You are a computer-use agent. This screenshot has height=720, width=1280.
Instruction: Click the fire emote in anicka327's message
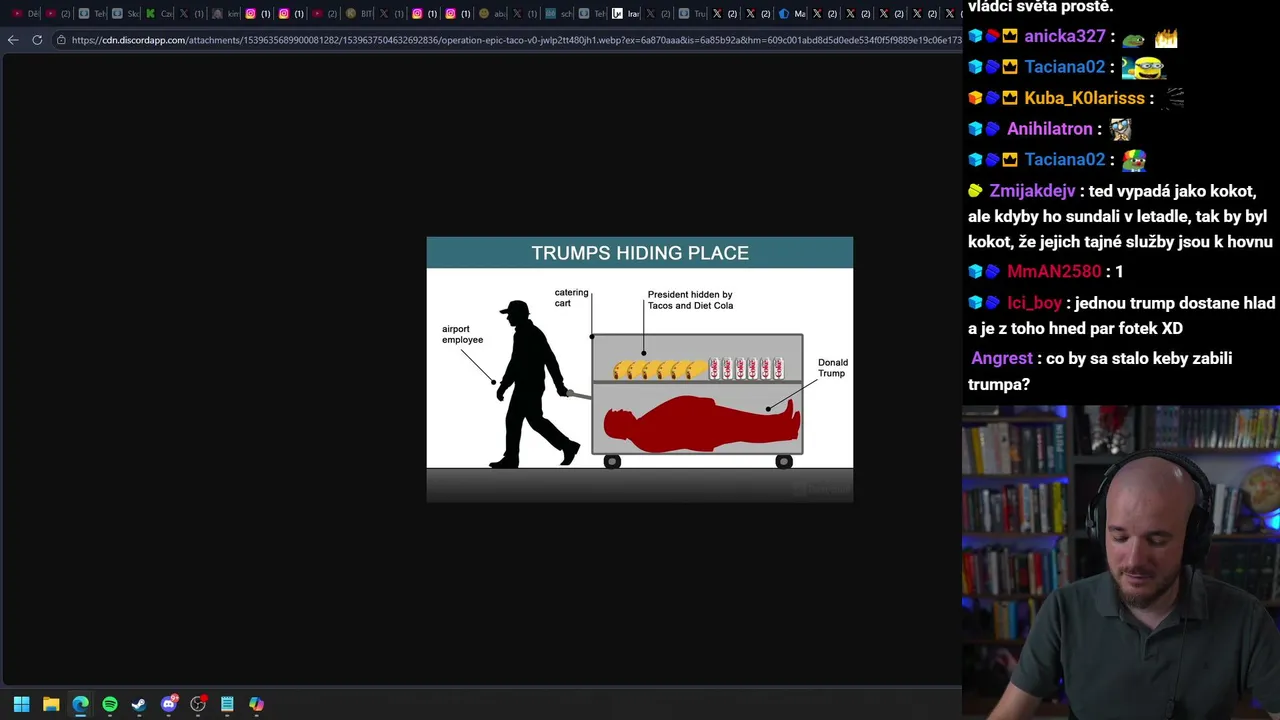1166,38
